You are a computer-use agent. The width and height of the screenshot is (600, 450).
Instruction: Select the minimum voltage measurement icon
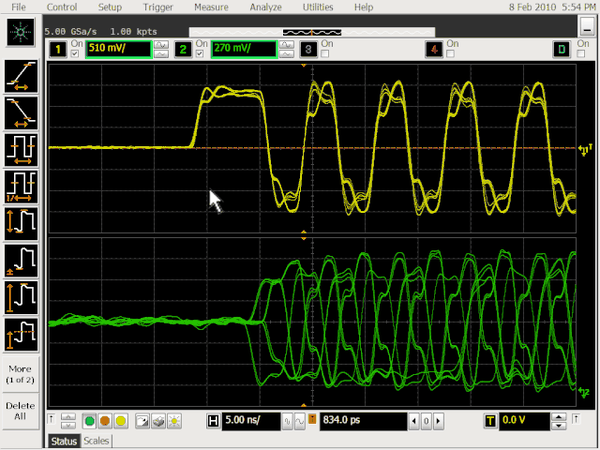(x=21, y=261)
